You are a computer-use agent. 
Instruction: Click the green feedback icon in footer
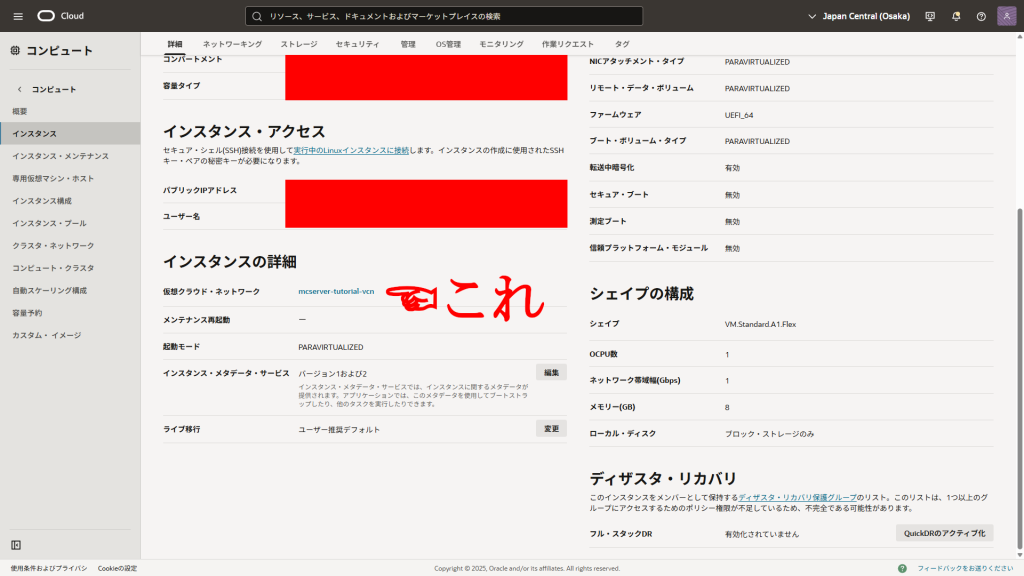pos(903,568)
